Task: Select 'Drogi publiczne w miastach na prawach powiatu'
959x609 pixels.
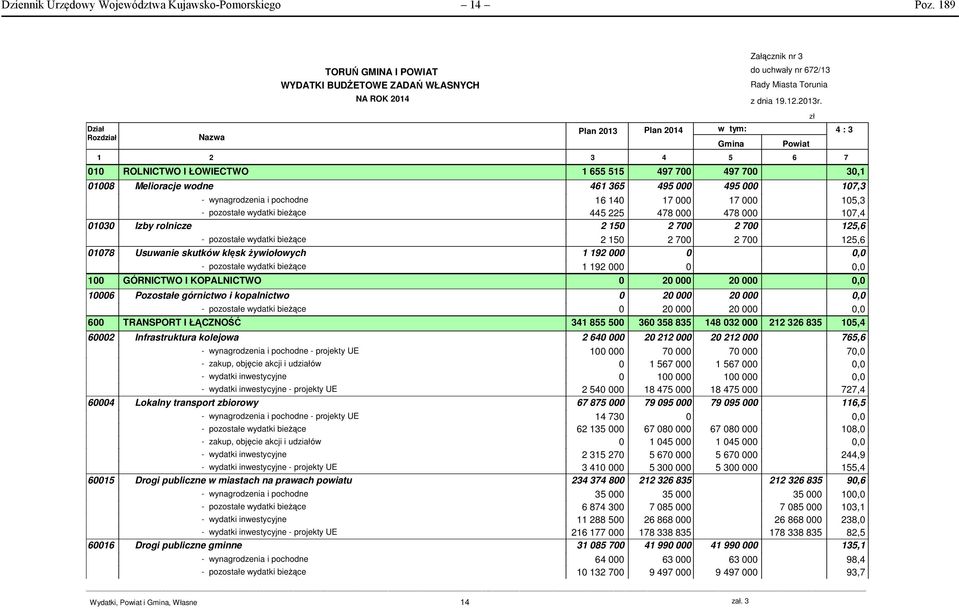Action: pos(243,480)
